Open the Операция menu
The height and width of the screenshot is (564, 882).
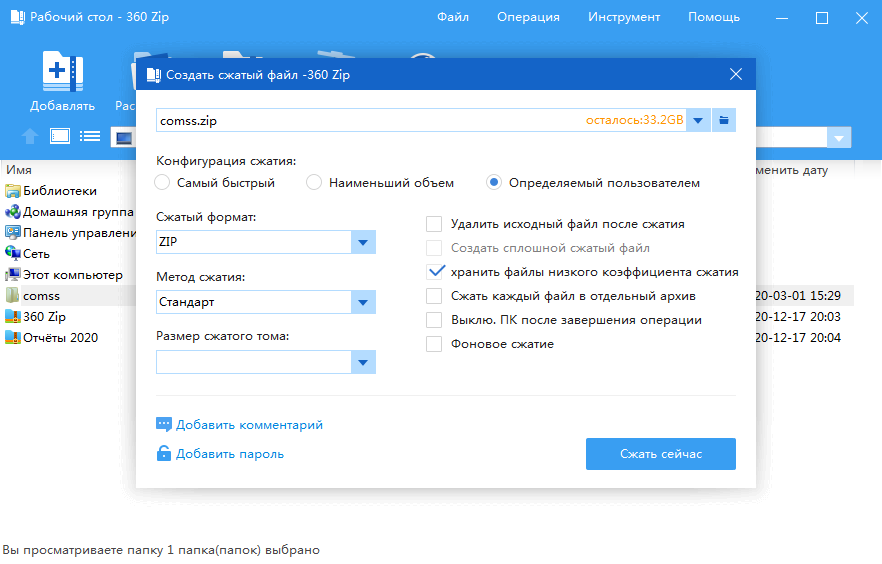[528, 17]
